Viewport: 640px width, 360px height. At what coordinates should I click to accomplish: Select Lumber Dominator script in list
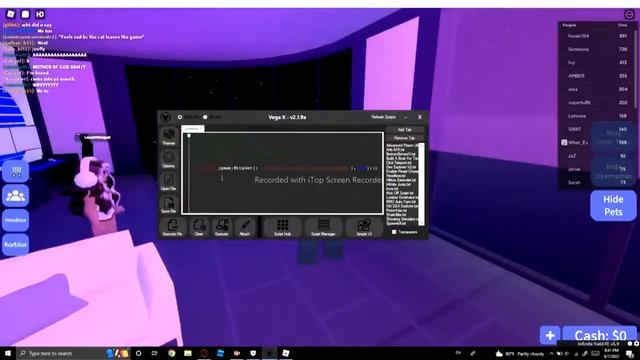click(x=402, y=198)
